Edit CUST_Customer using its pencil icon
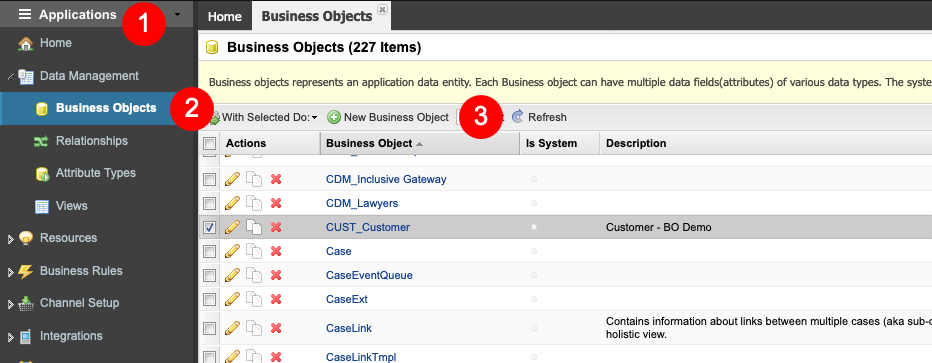 (x=232, y=227)
